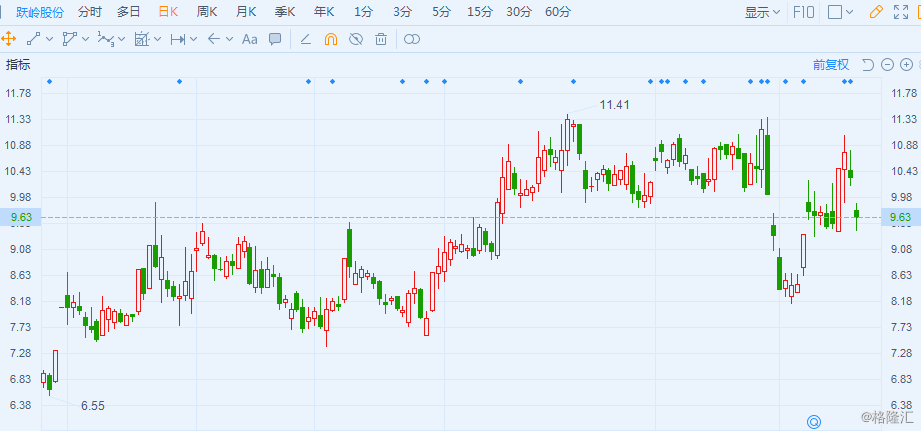Open the 指标 indicators button
This screenshot has height=431, width=921.
coord(18,65)
